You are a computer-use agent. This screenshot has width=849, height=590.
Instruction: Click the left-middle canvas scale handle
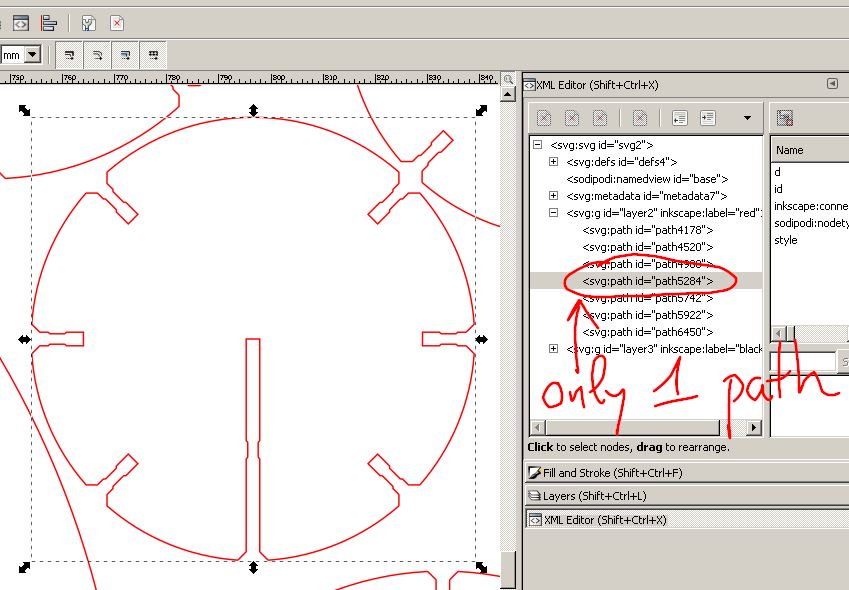coord(24,339)
